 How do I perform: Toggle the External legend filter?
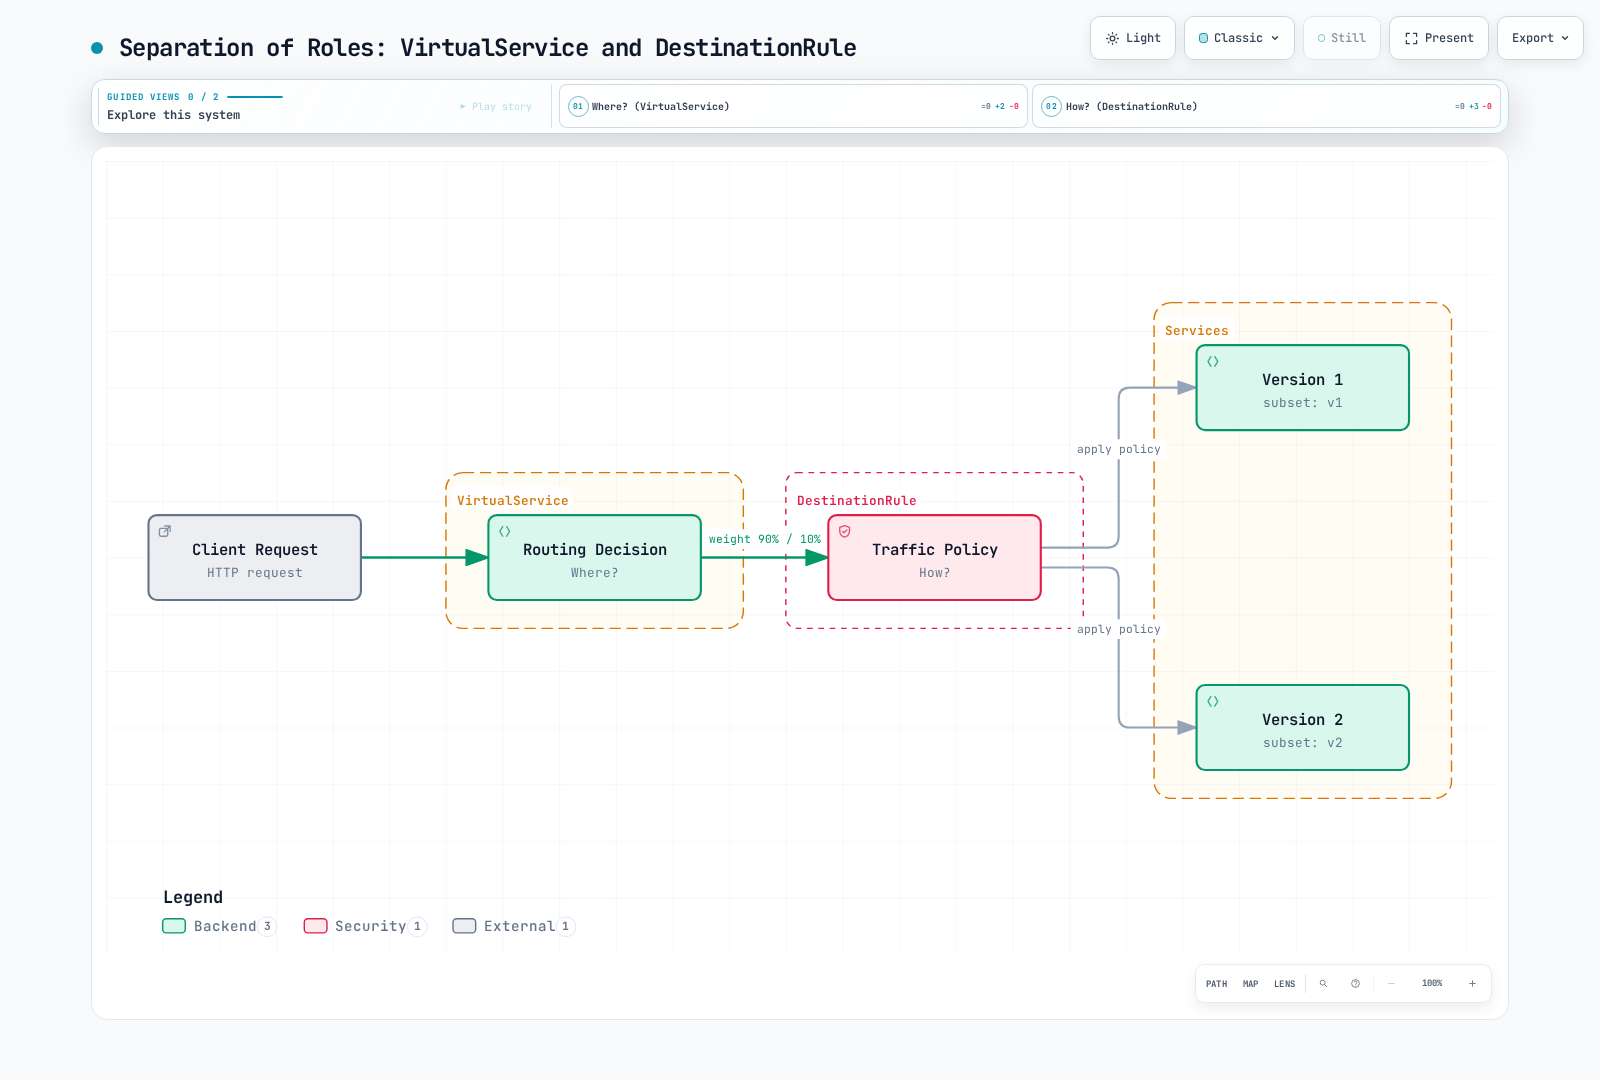[x=514, y=926]
